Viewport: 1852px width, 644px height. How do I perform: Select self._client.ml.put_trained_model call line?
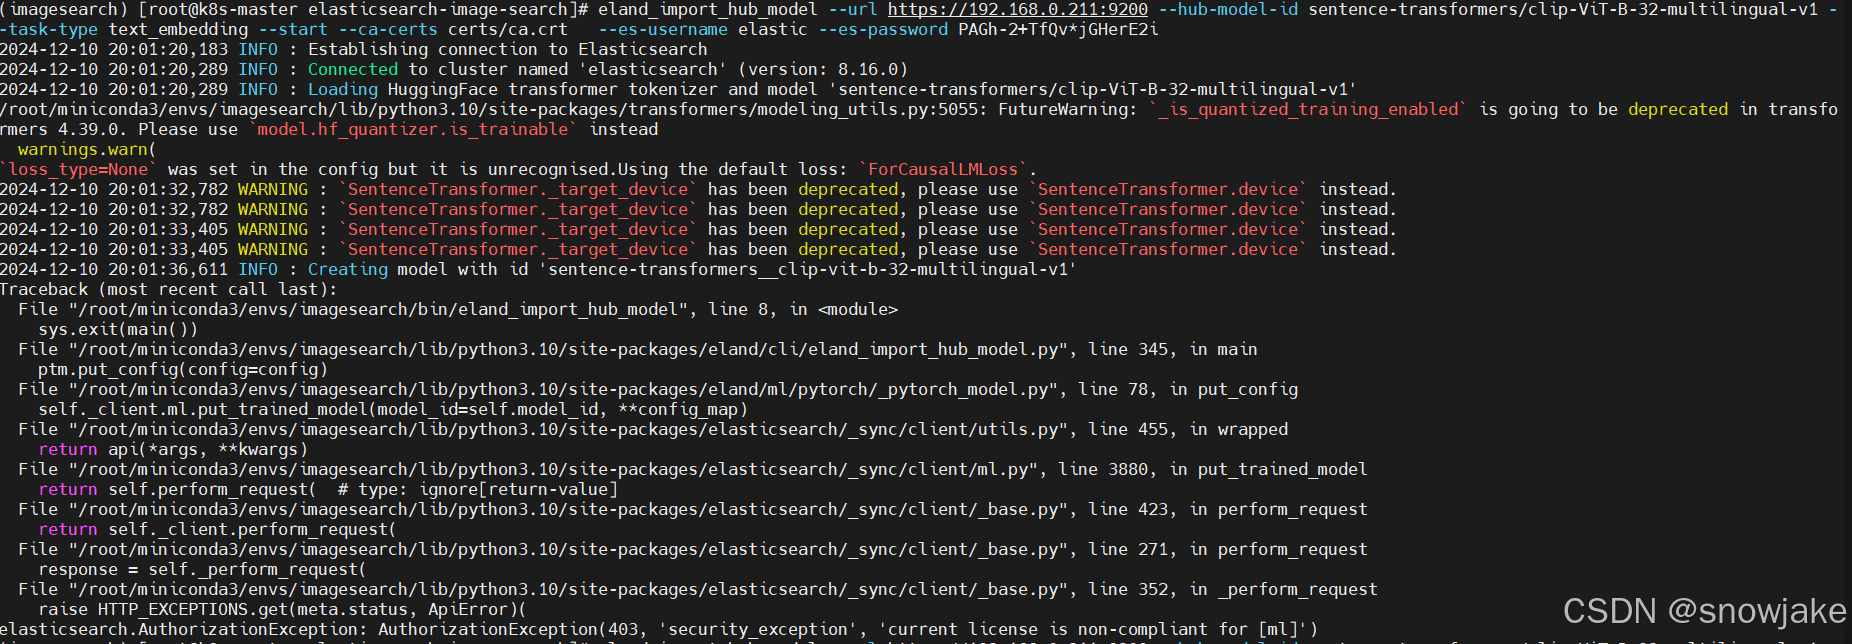tap(393, 410)
